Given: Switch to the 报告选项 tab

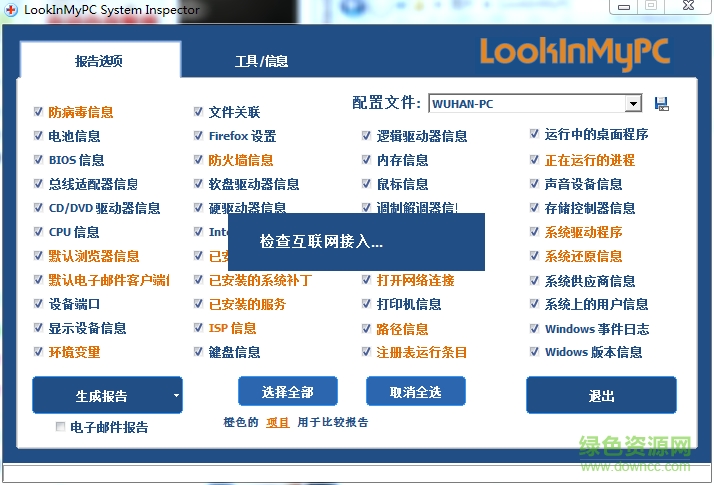Looking at the screenshot, I should 99,61.
